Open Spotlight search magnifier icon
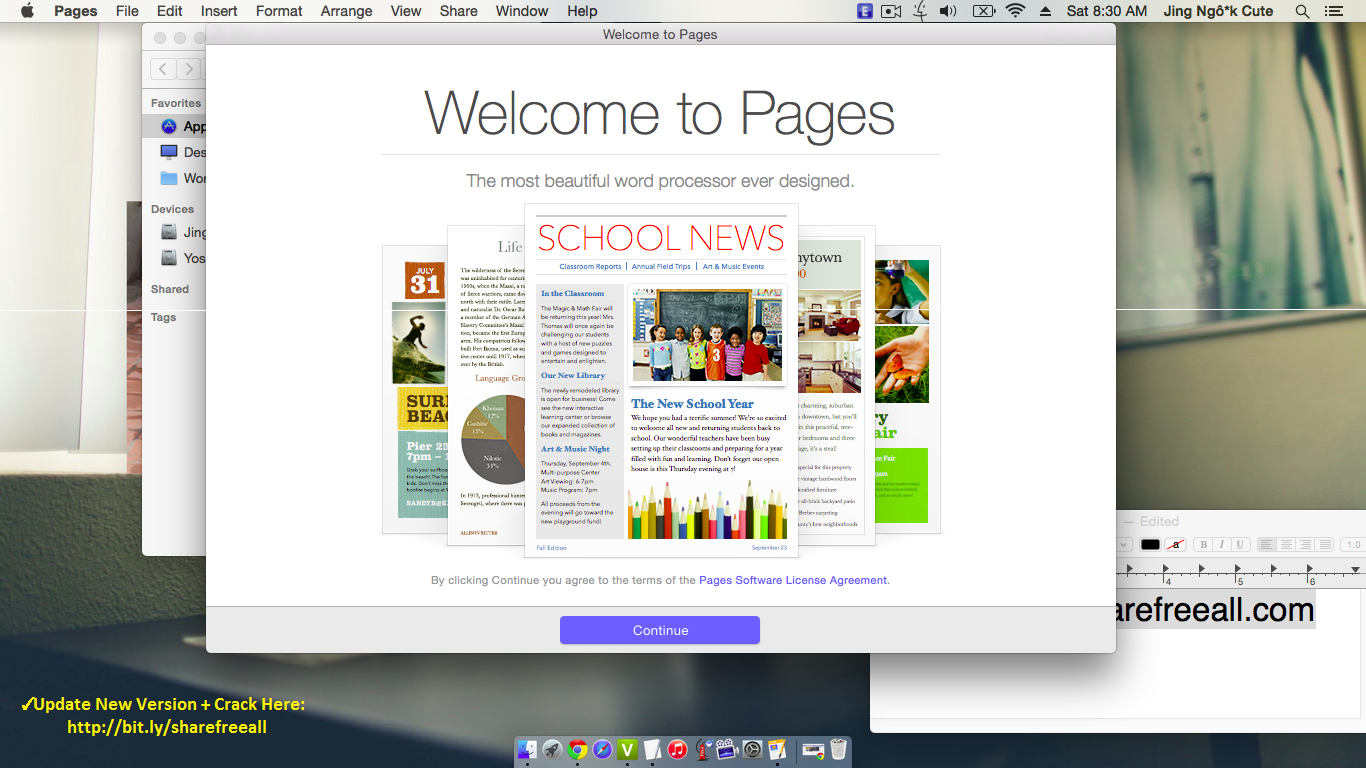1366x768 pixels. pyautogui.click(x=1302, y=11)
